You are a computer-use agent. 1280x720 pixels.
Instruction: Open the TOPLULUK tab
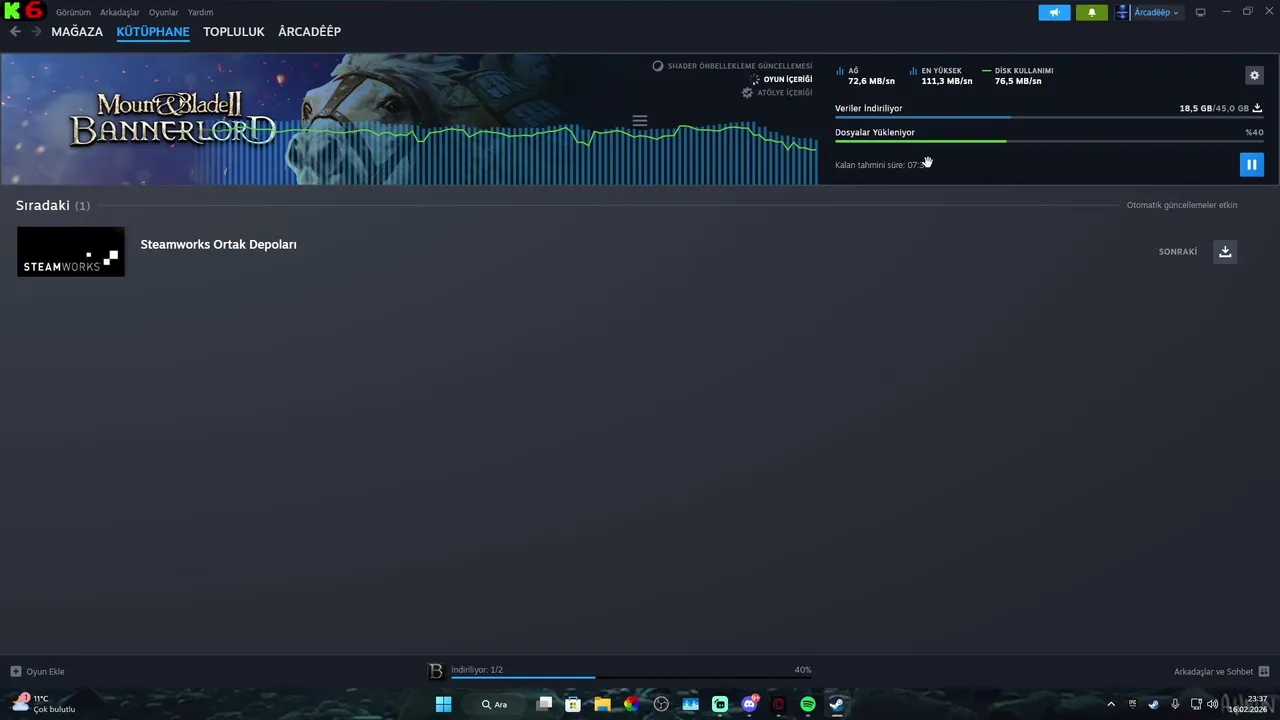click(234, 32)
